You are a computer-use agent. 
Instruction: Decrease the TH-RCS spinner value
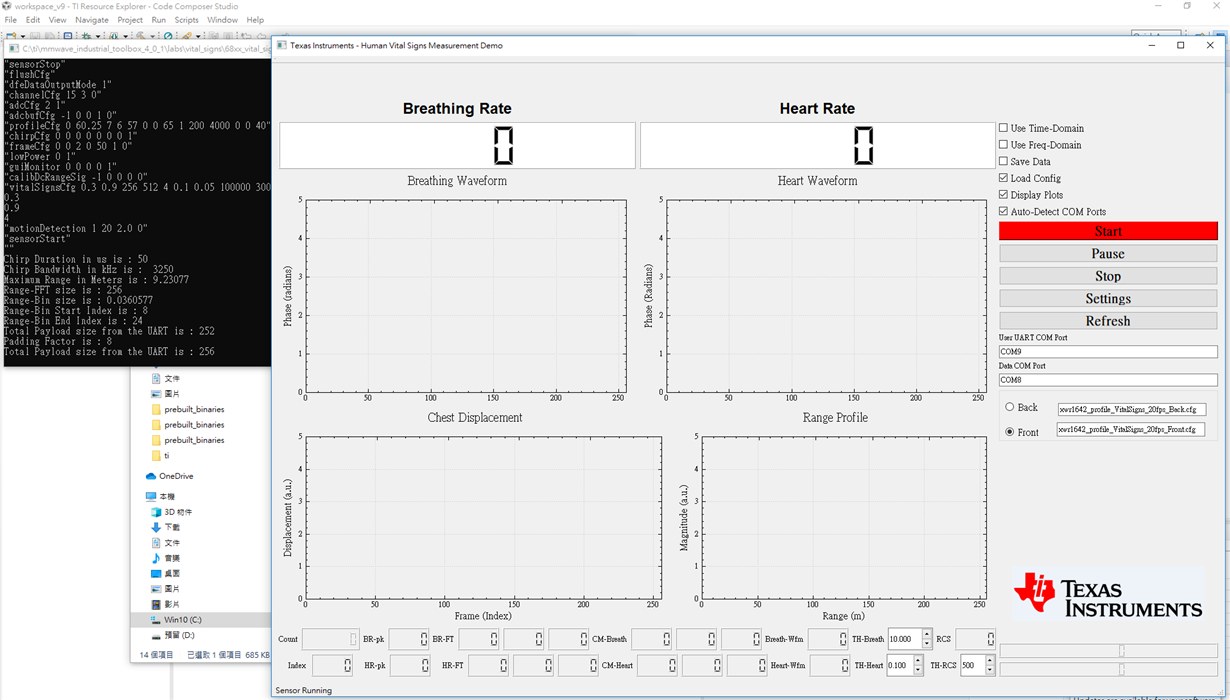[990, 669]
